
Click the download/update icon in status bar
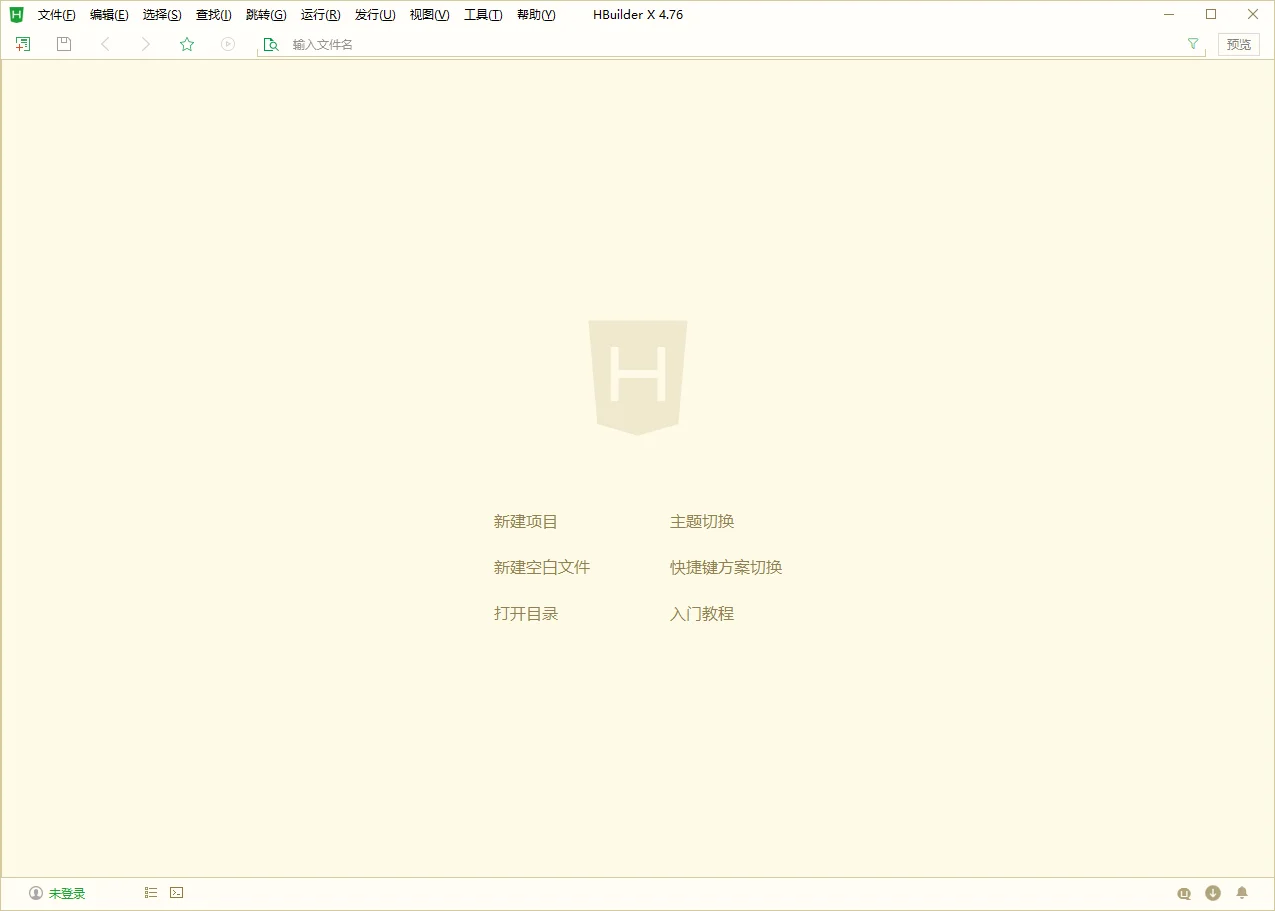point(1213,892)
